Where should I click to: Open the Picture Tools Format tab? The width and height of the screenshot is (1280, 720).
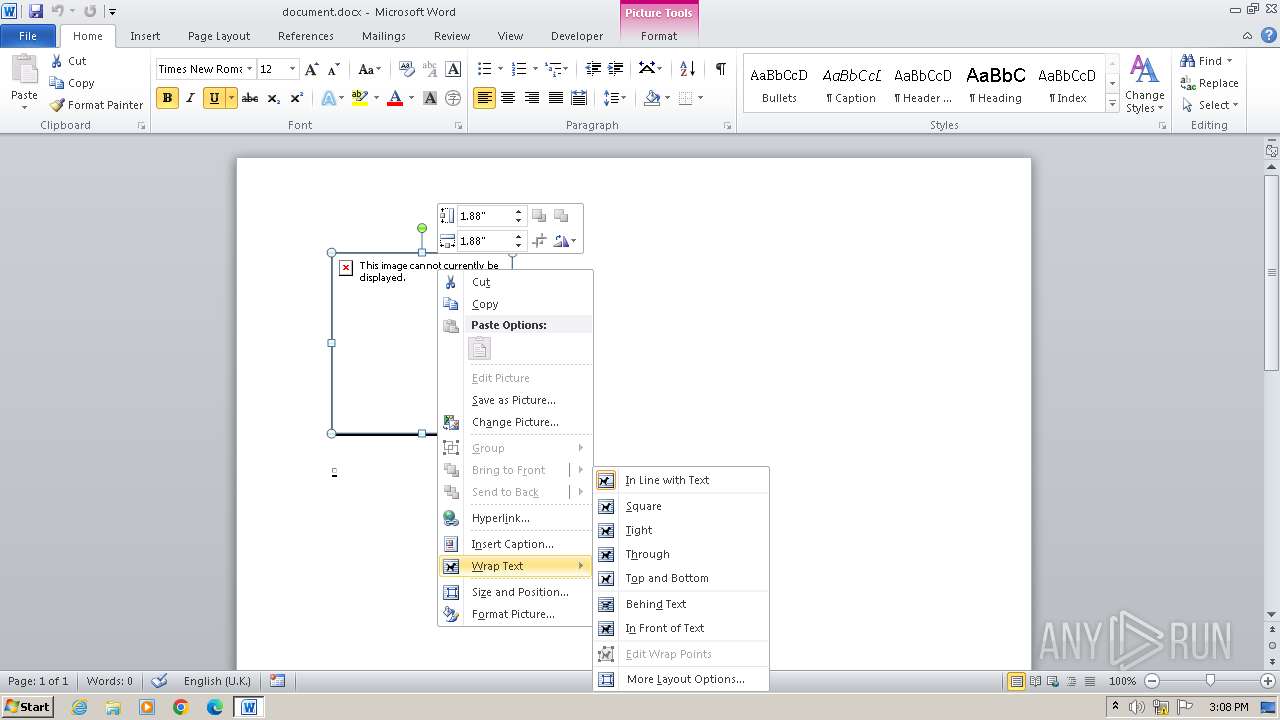pos(659,36)
